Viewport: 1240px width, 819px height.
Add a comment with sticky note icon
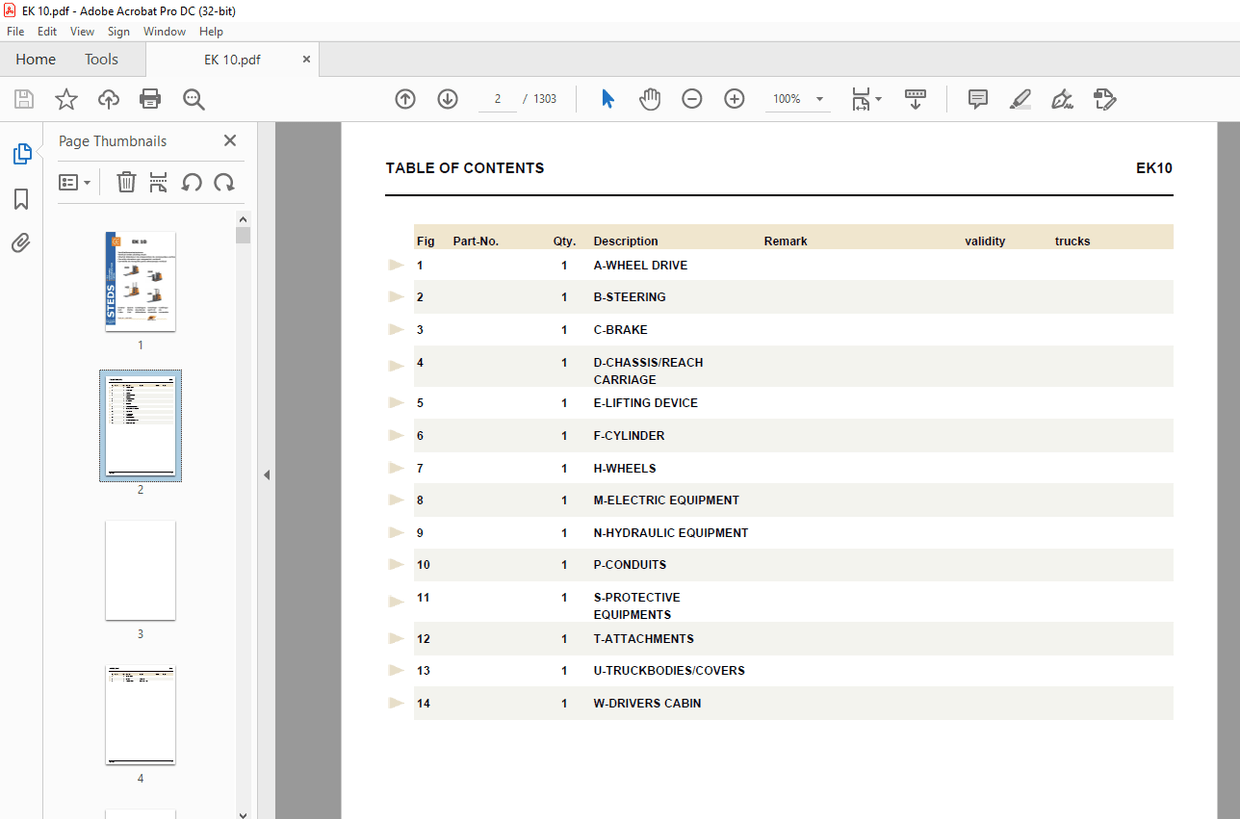[x=977, y=99]
